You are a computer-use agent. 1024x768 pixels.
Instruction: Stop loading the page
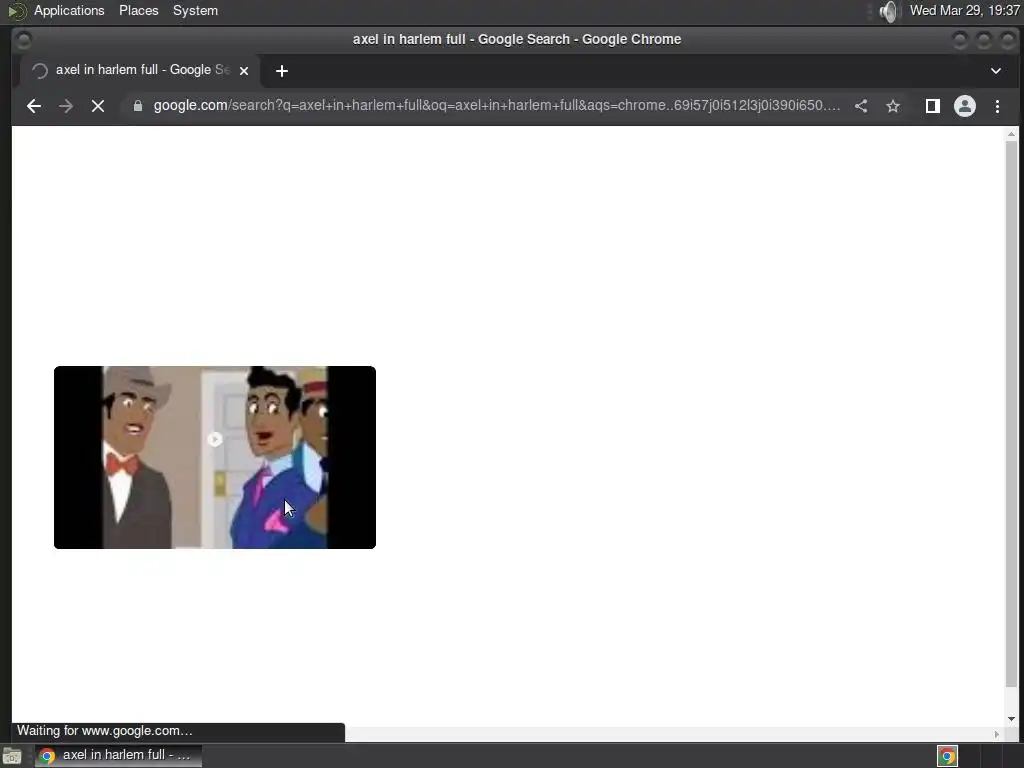pos(98,106)
